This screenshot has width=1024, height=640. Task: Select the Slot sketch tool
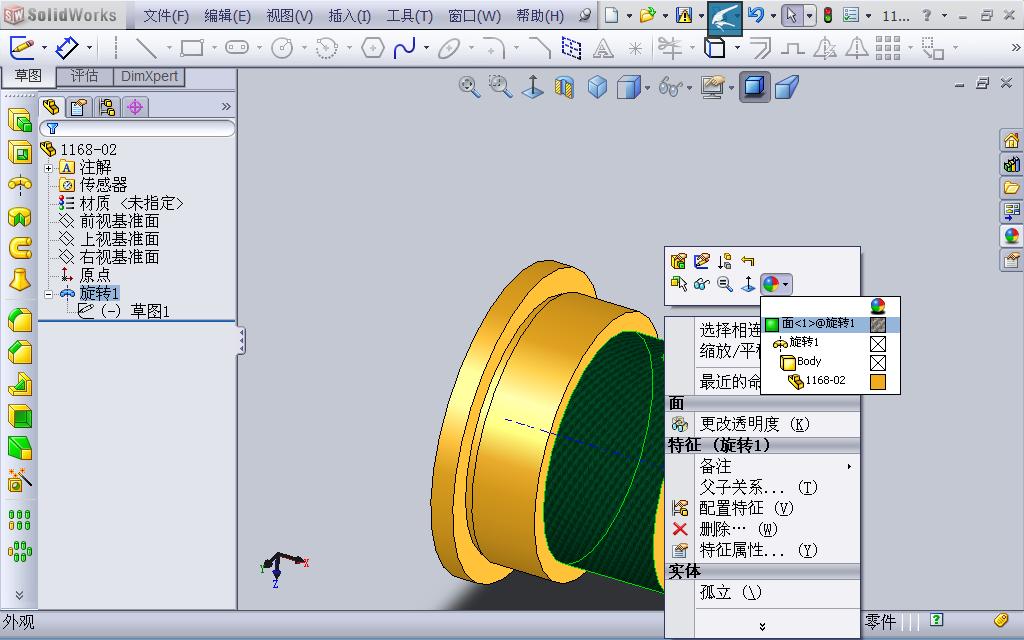(x=237, y=48)
